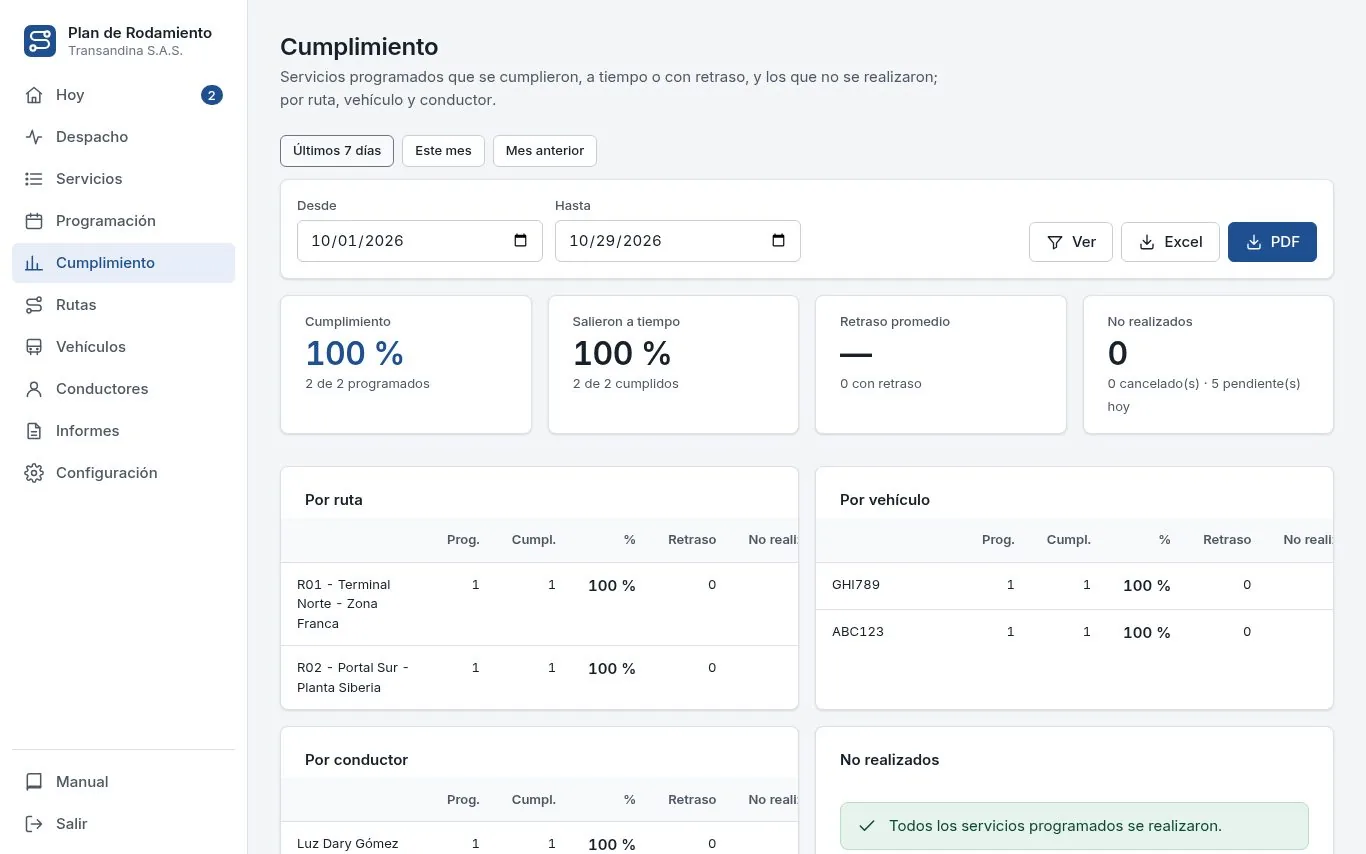Click the Hasta date field
The height and width of the screenshot is (854, 1366).
(x=678, y=241)
